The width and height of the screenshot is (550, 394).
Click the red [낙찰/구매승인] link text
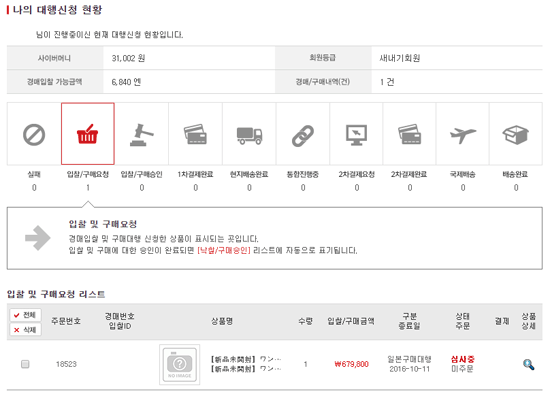click(224, 250)
